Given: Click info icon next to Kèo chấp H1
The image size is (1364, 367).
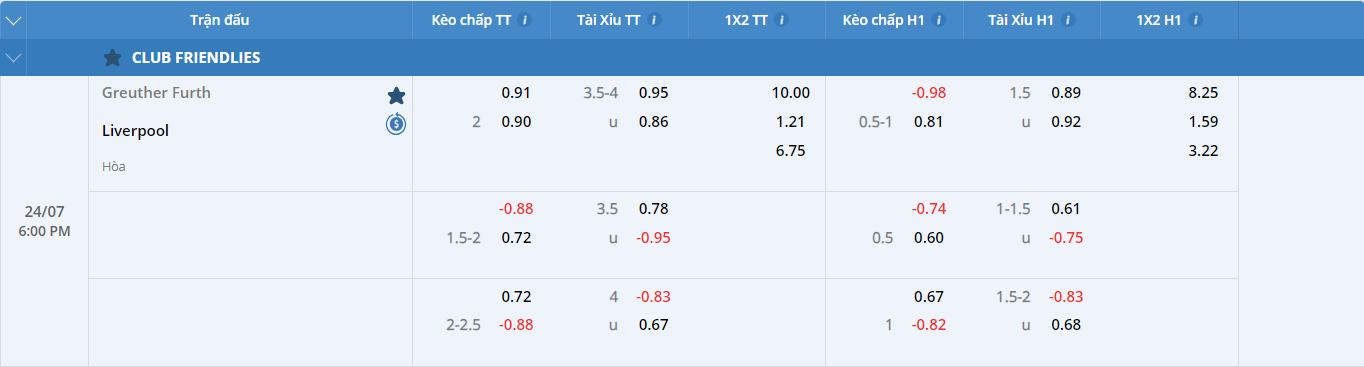Looking at the screenshot, I should 939,20.
